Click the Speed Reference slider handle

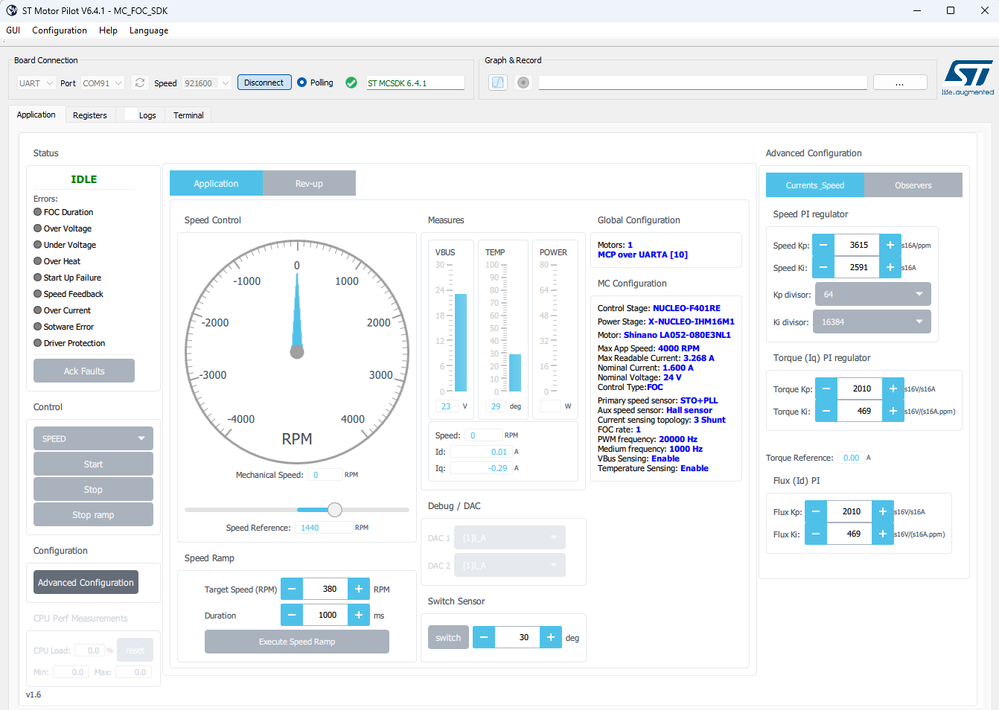click(335, 510)
